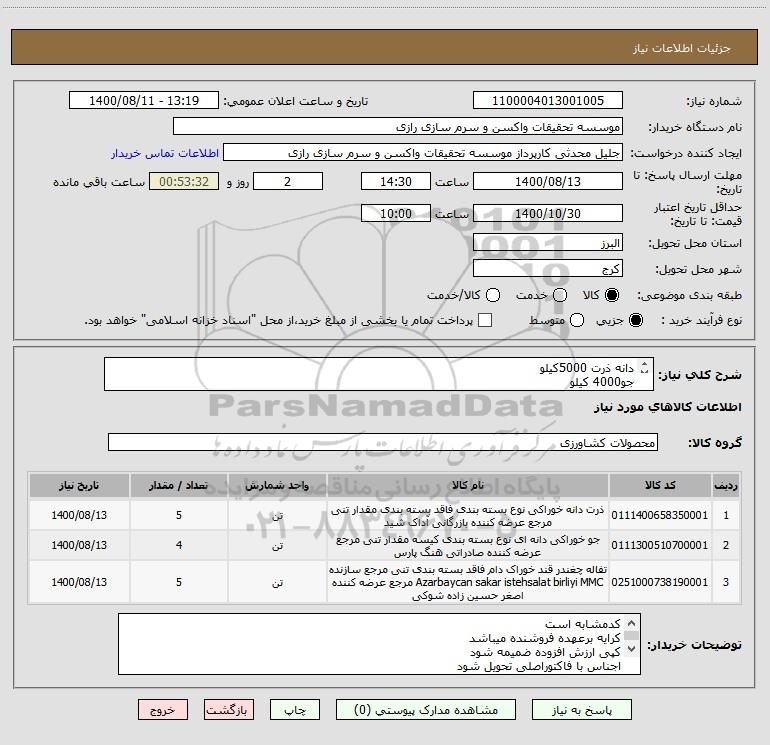Image resolution: width=770 pixels, height=745 pixels.
Task: Click product code 0111400658350001
Action: point(660,515)
